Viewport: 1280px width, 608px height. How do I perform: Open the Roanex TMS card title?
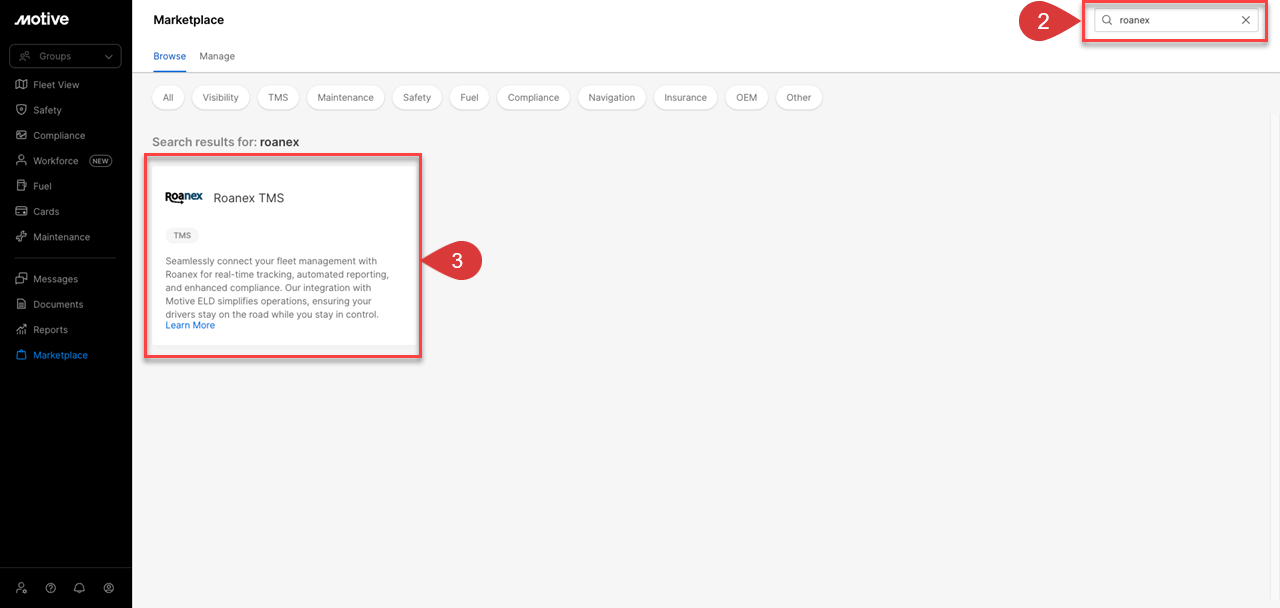[x=249, y=198]
